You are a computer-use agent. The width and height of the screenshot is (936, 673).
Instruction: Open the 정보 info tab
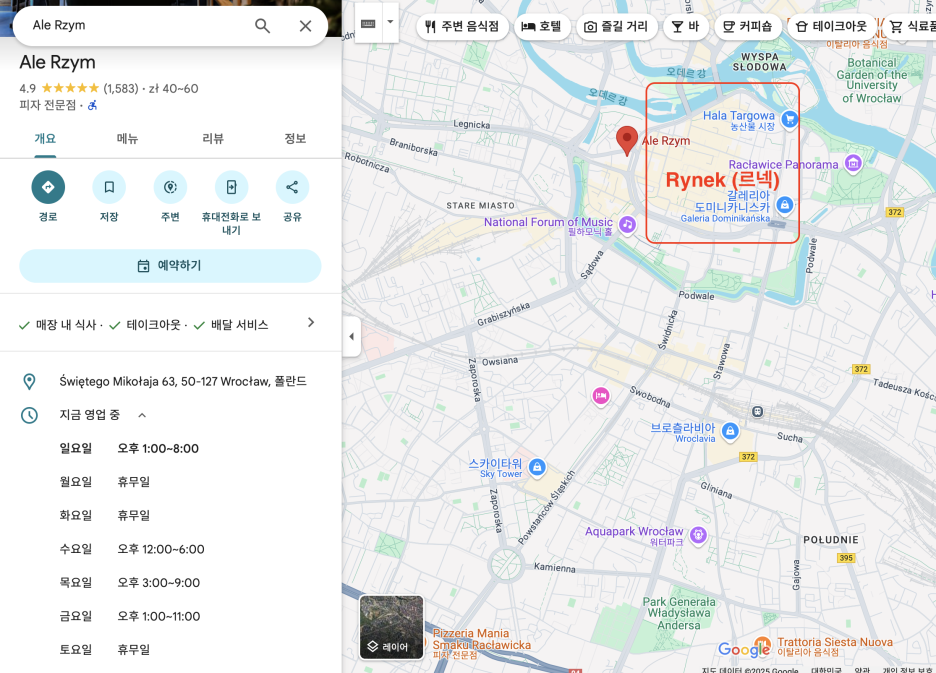coord(295,139)
